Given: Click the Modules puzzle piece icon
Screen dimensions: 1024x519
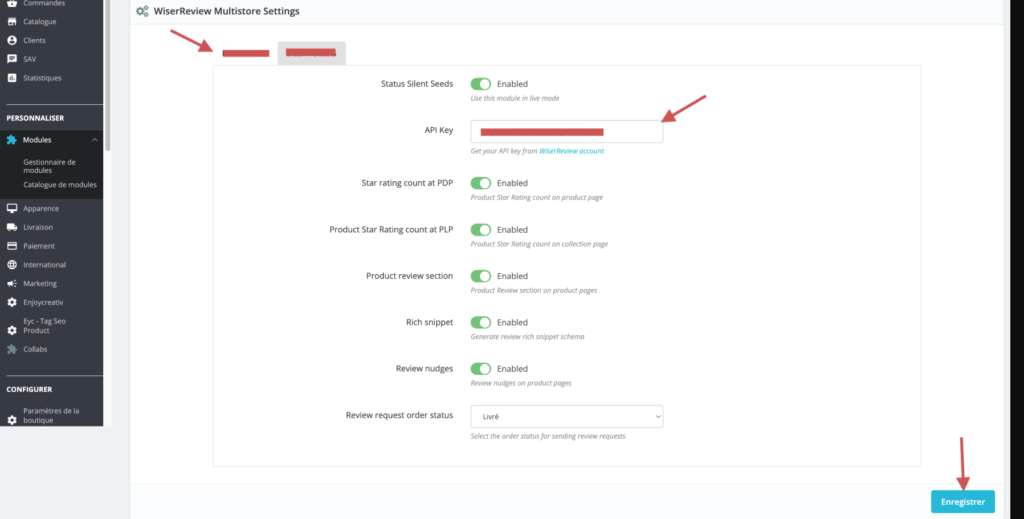Looking at the screenshot, I should point(12,140).
